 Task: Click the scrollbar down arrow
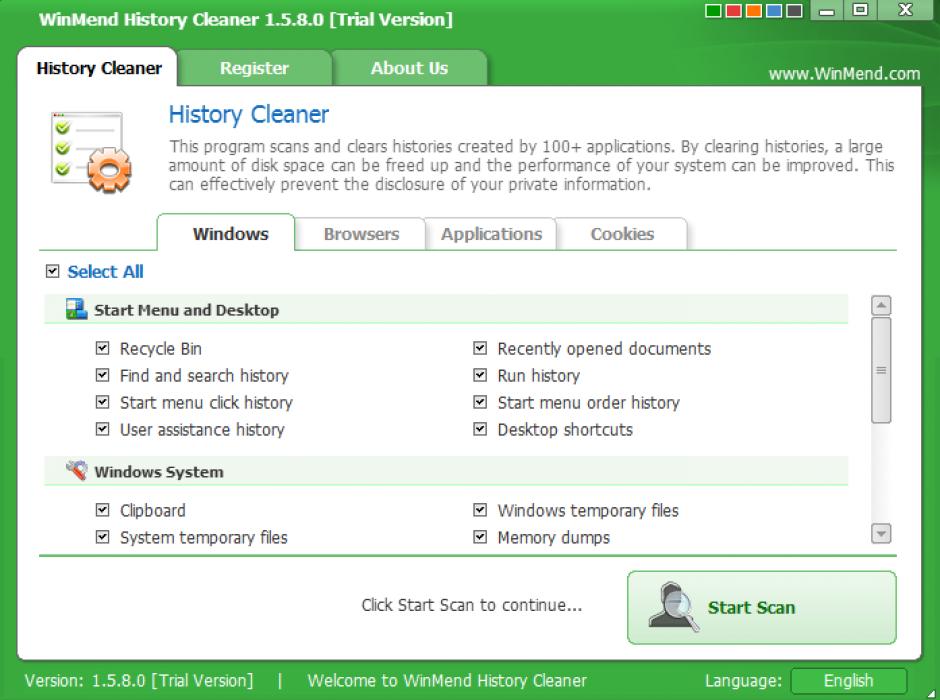coord(881,533)
